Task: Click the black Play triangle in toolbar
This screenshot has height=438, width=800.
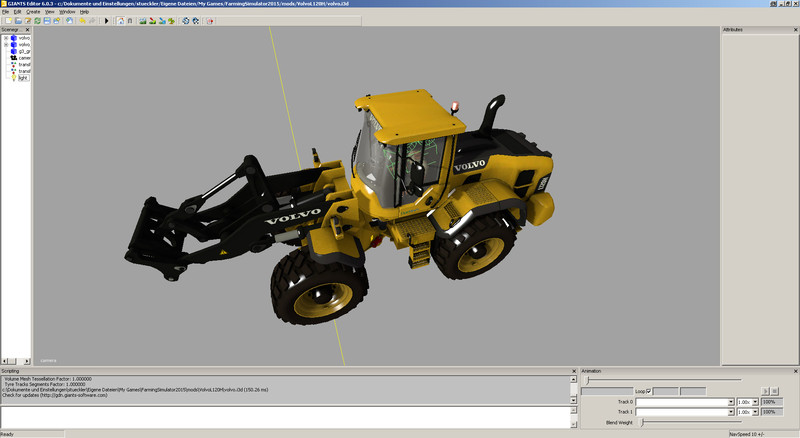Action: (x=107, y=21)
